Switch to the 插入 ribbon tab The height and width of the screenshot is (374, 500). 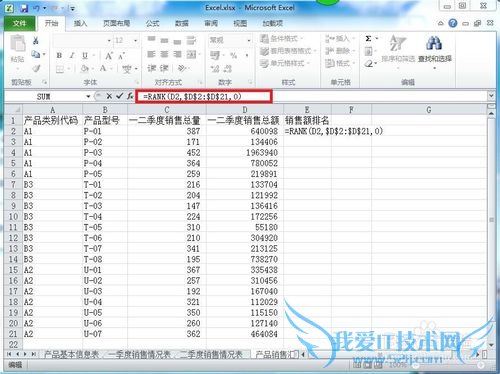tap(80, 23)
